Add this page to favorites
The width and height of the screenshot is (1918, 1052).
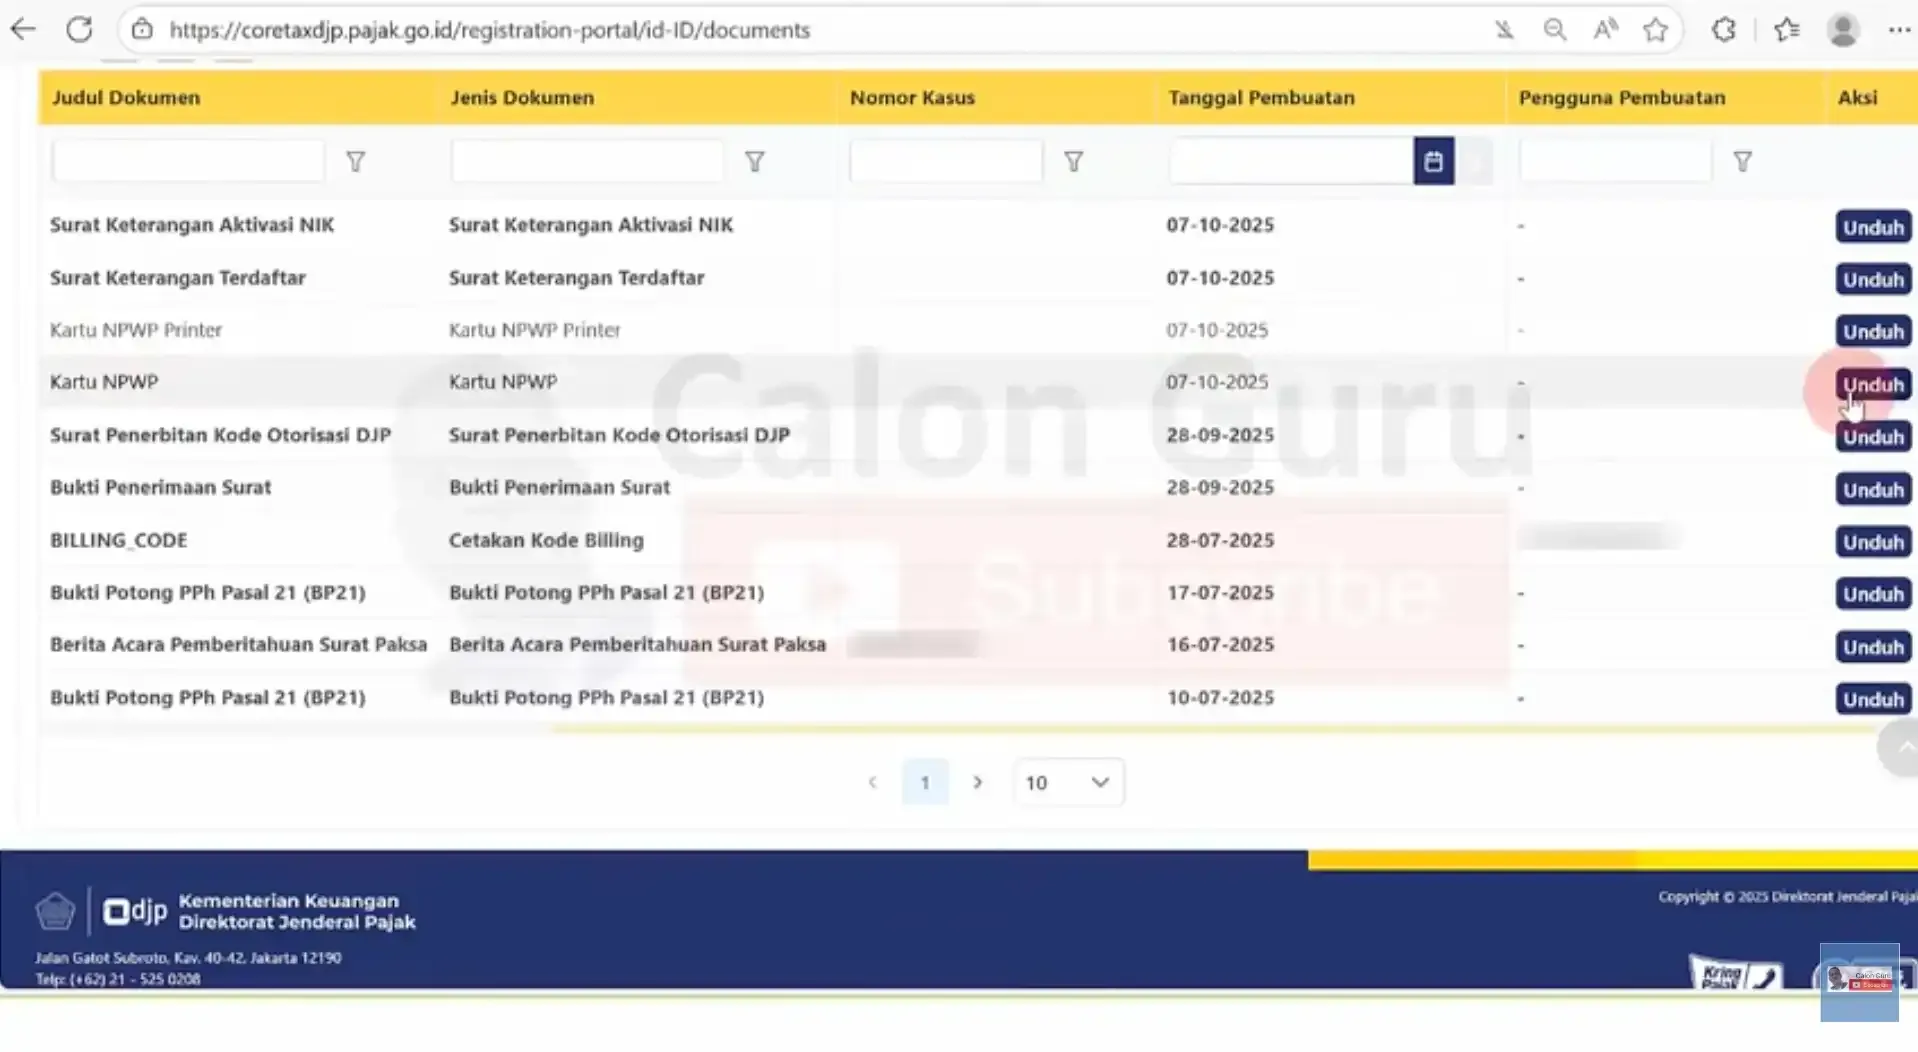1656,29
